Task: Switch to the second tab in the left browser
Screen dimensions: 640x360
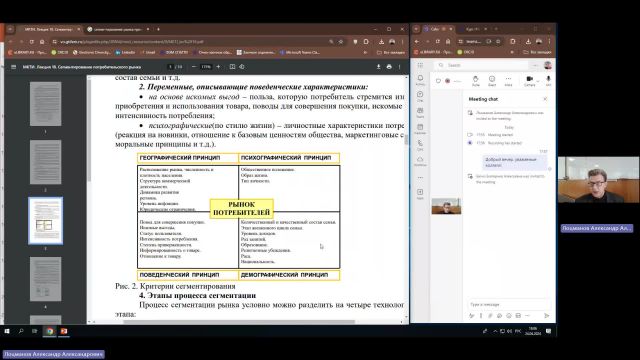Action: point(118,29)
